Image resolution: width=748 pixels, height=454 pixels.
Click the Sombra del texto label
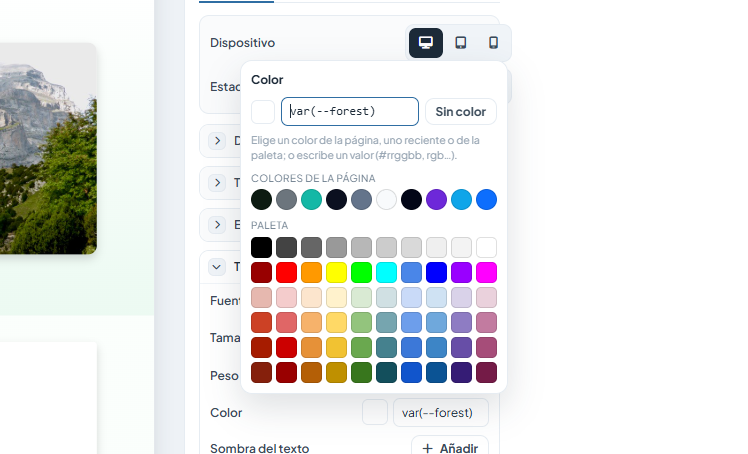coord(260,448)
